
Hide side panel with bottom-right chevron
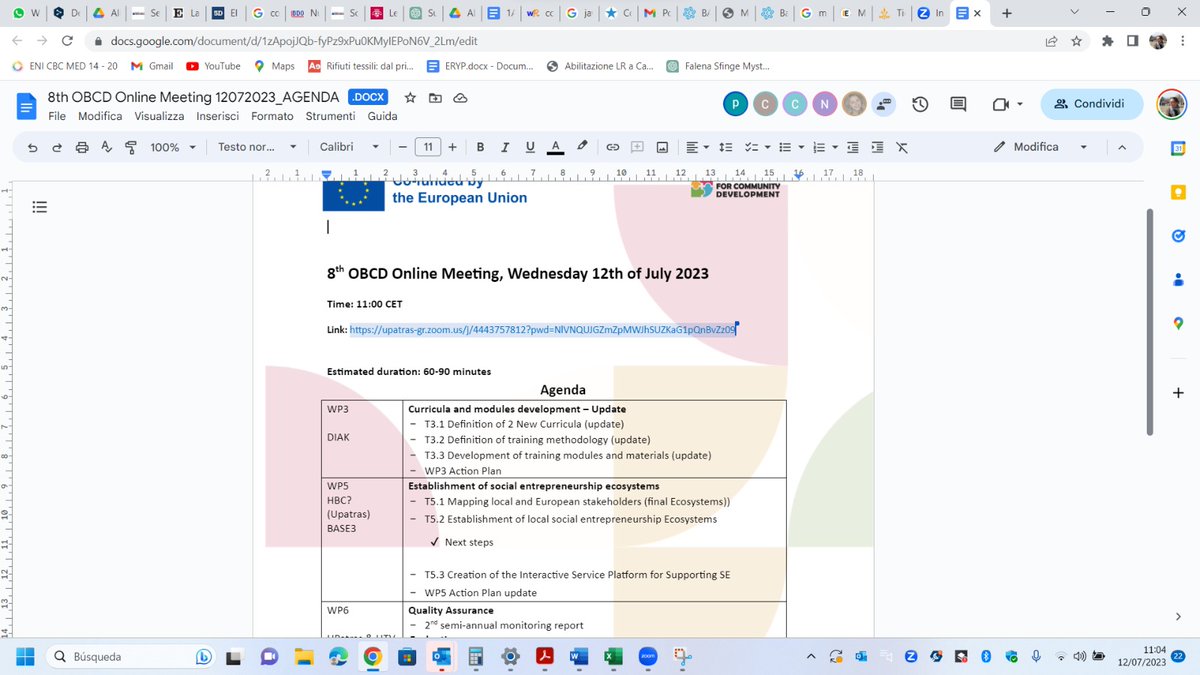pyautogui.click(x=1178, y=616)
